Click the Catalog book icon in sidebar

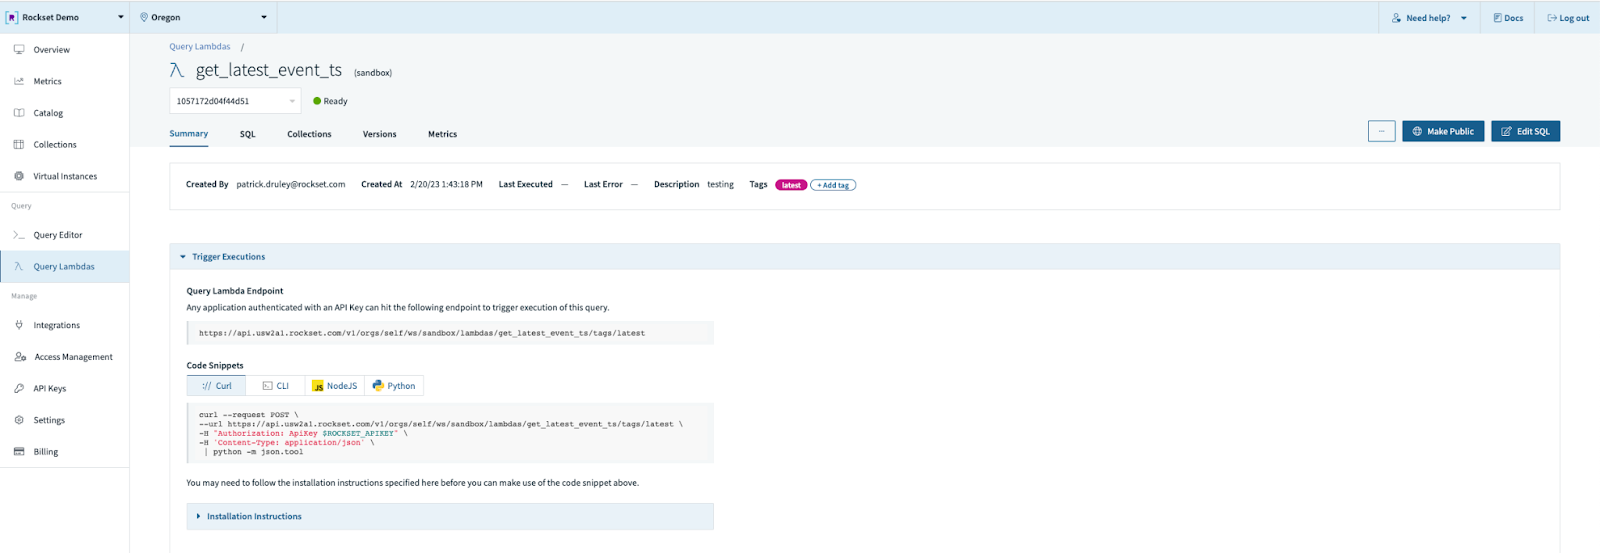click(19, 113)
